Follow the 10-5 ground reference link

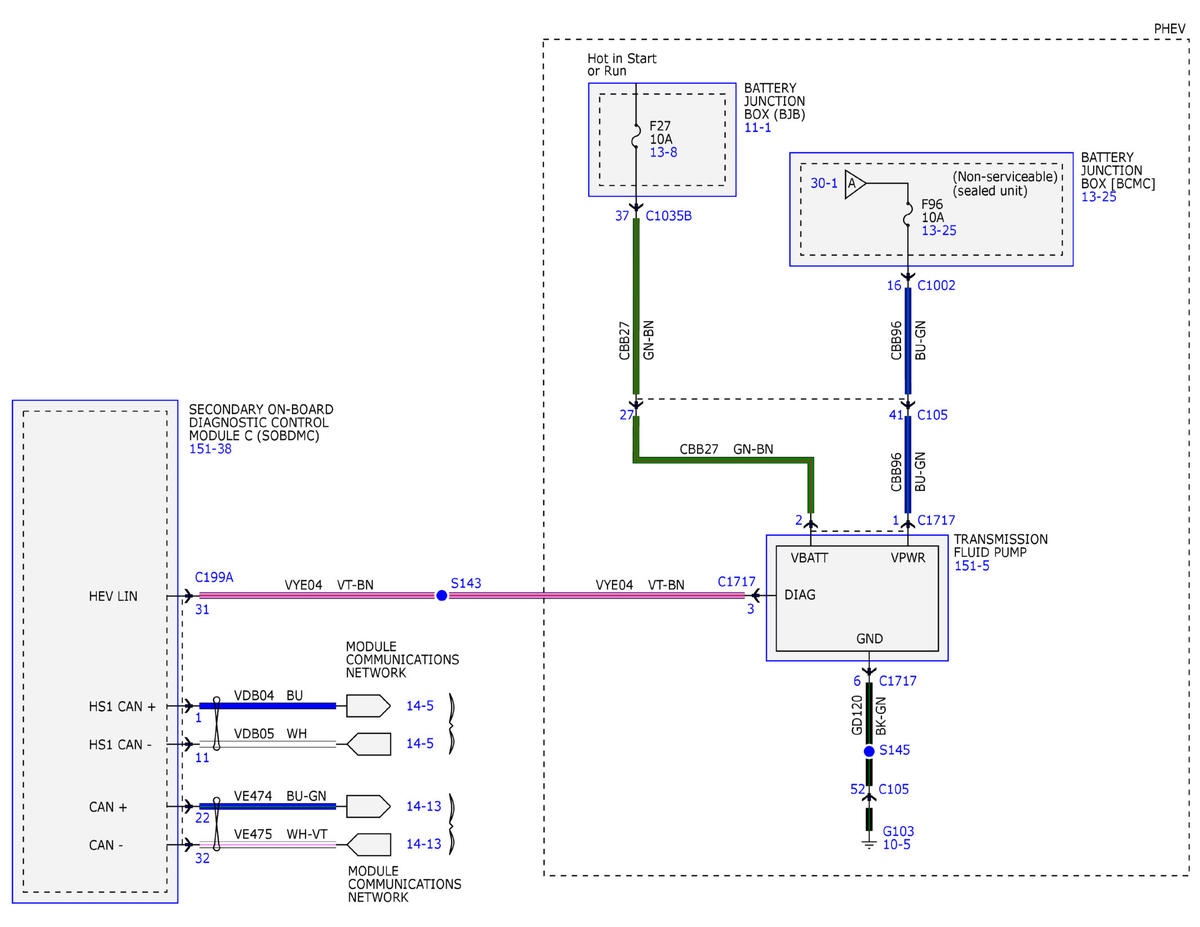(896, 845)
